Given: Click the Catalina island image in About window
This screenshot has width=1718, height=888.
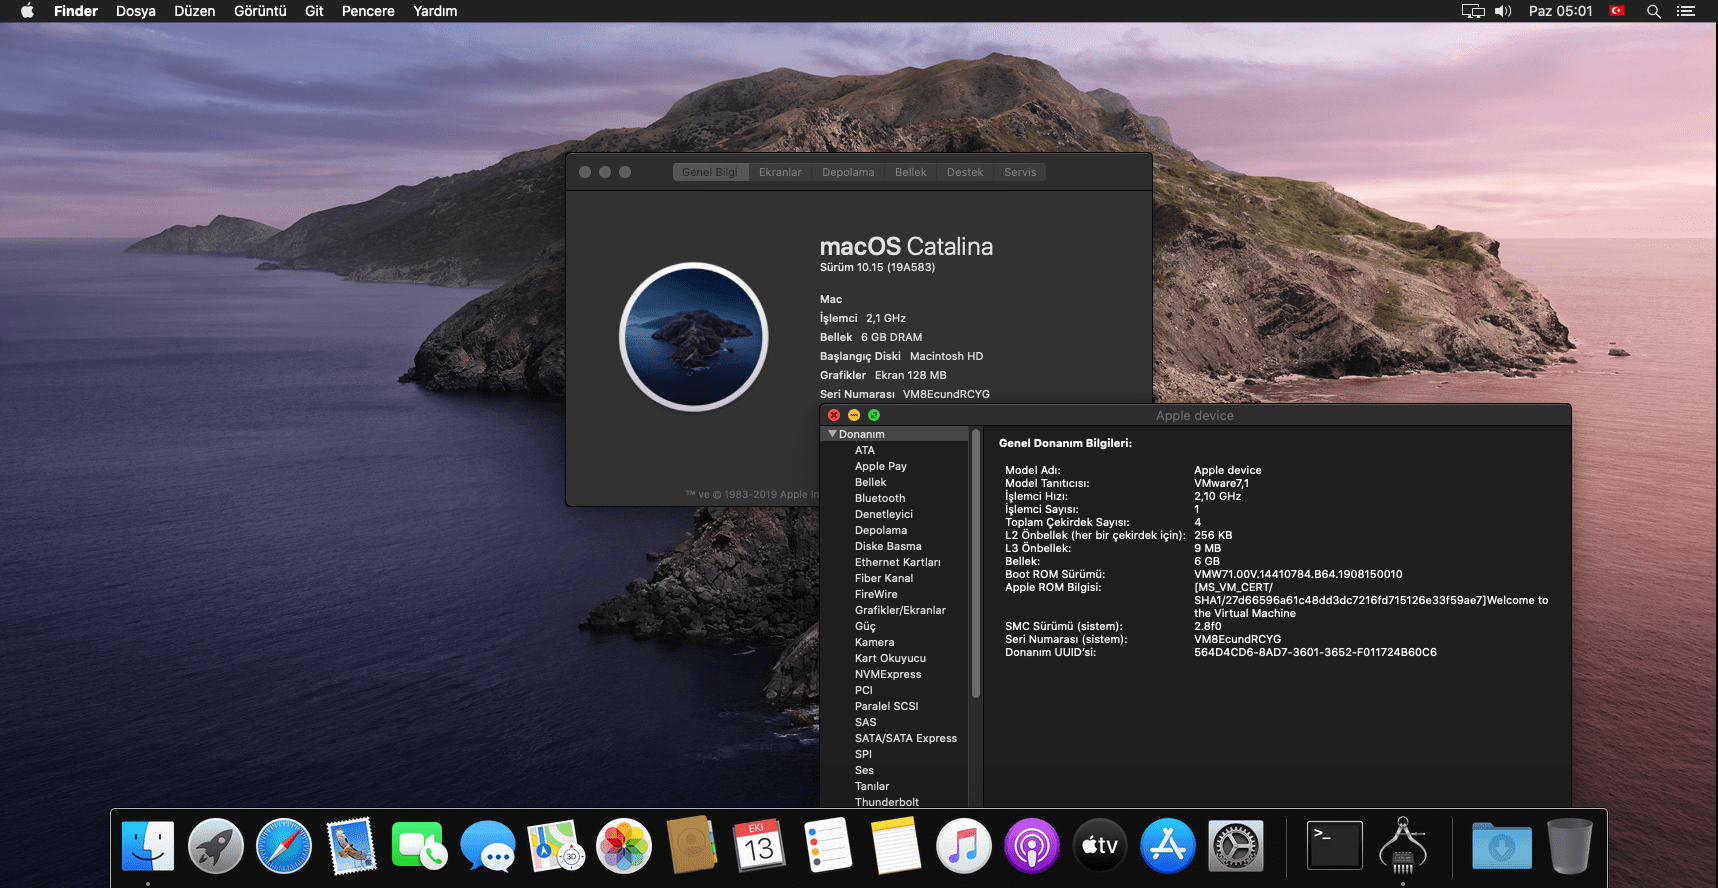Looking at the screenshot, I should coord(694,337).
